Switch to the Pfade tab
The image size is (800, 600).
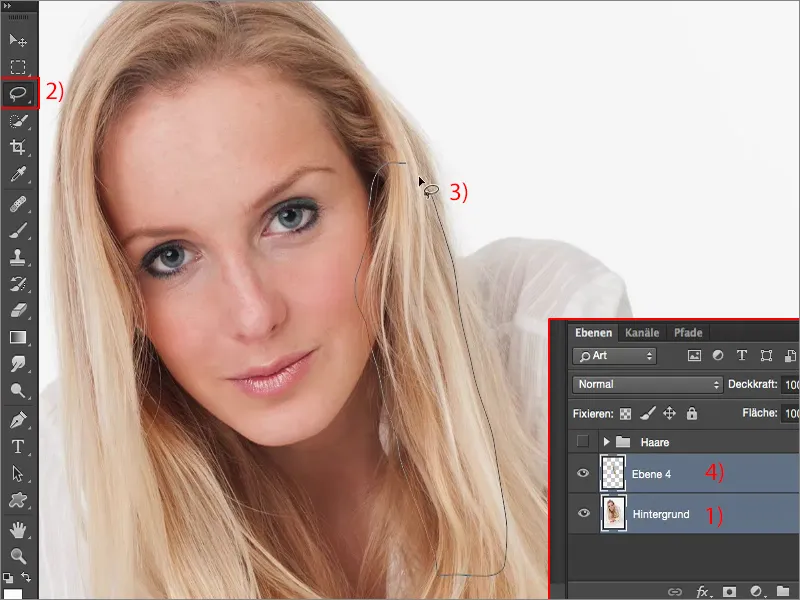(x=688, y=333)
